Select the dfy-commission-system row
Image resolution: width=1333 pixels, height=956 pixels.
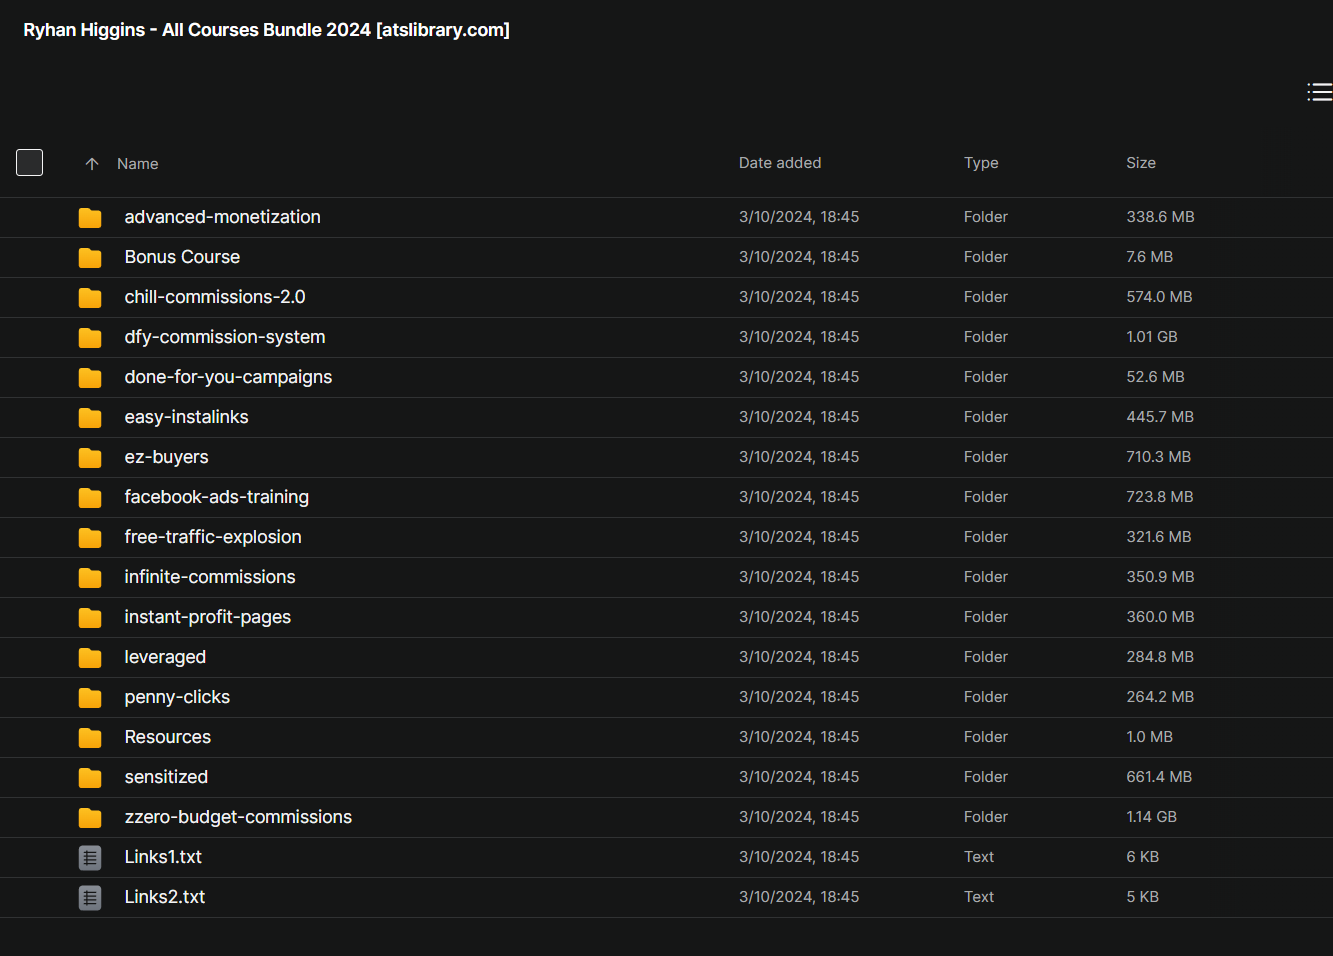(x=666, y=337)
